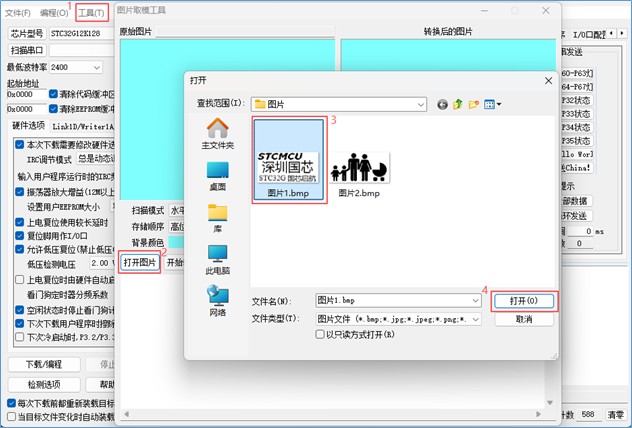Enable 当目标文件变化时自动装载 checkbox
The image size is (632, 428).
pyautogui.click(x=12, y=416)
